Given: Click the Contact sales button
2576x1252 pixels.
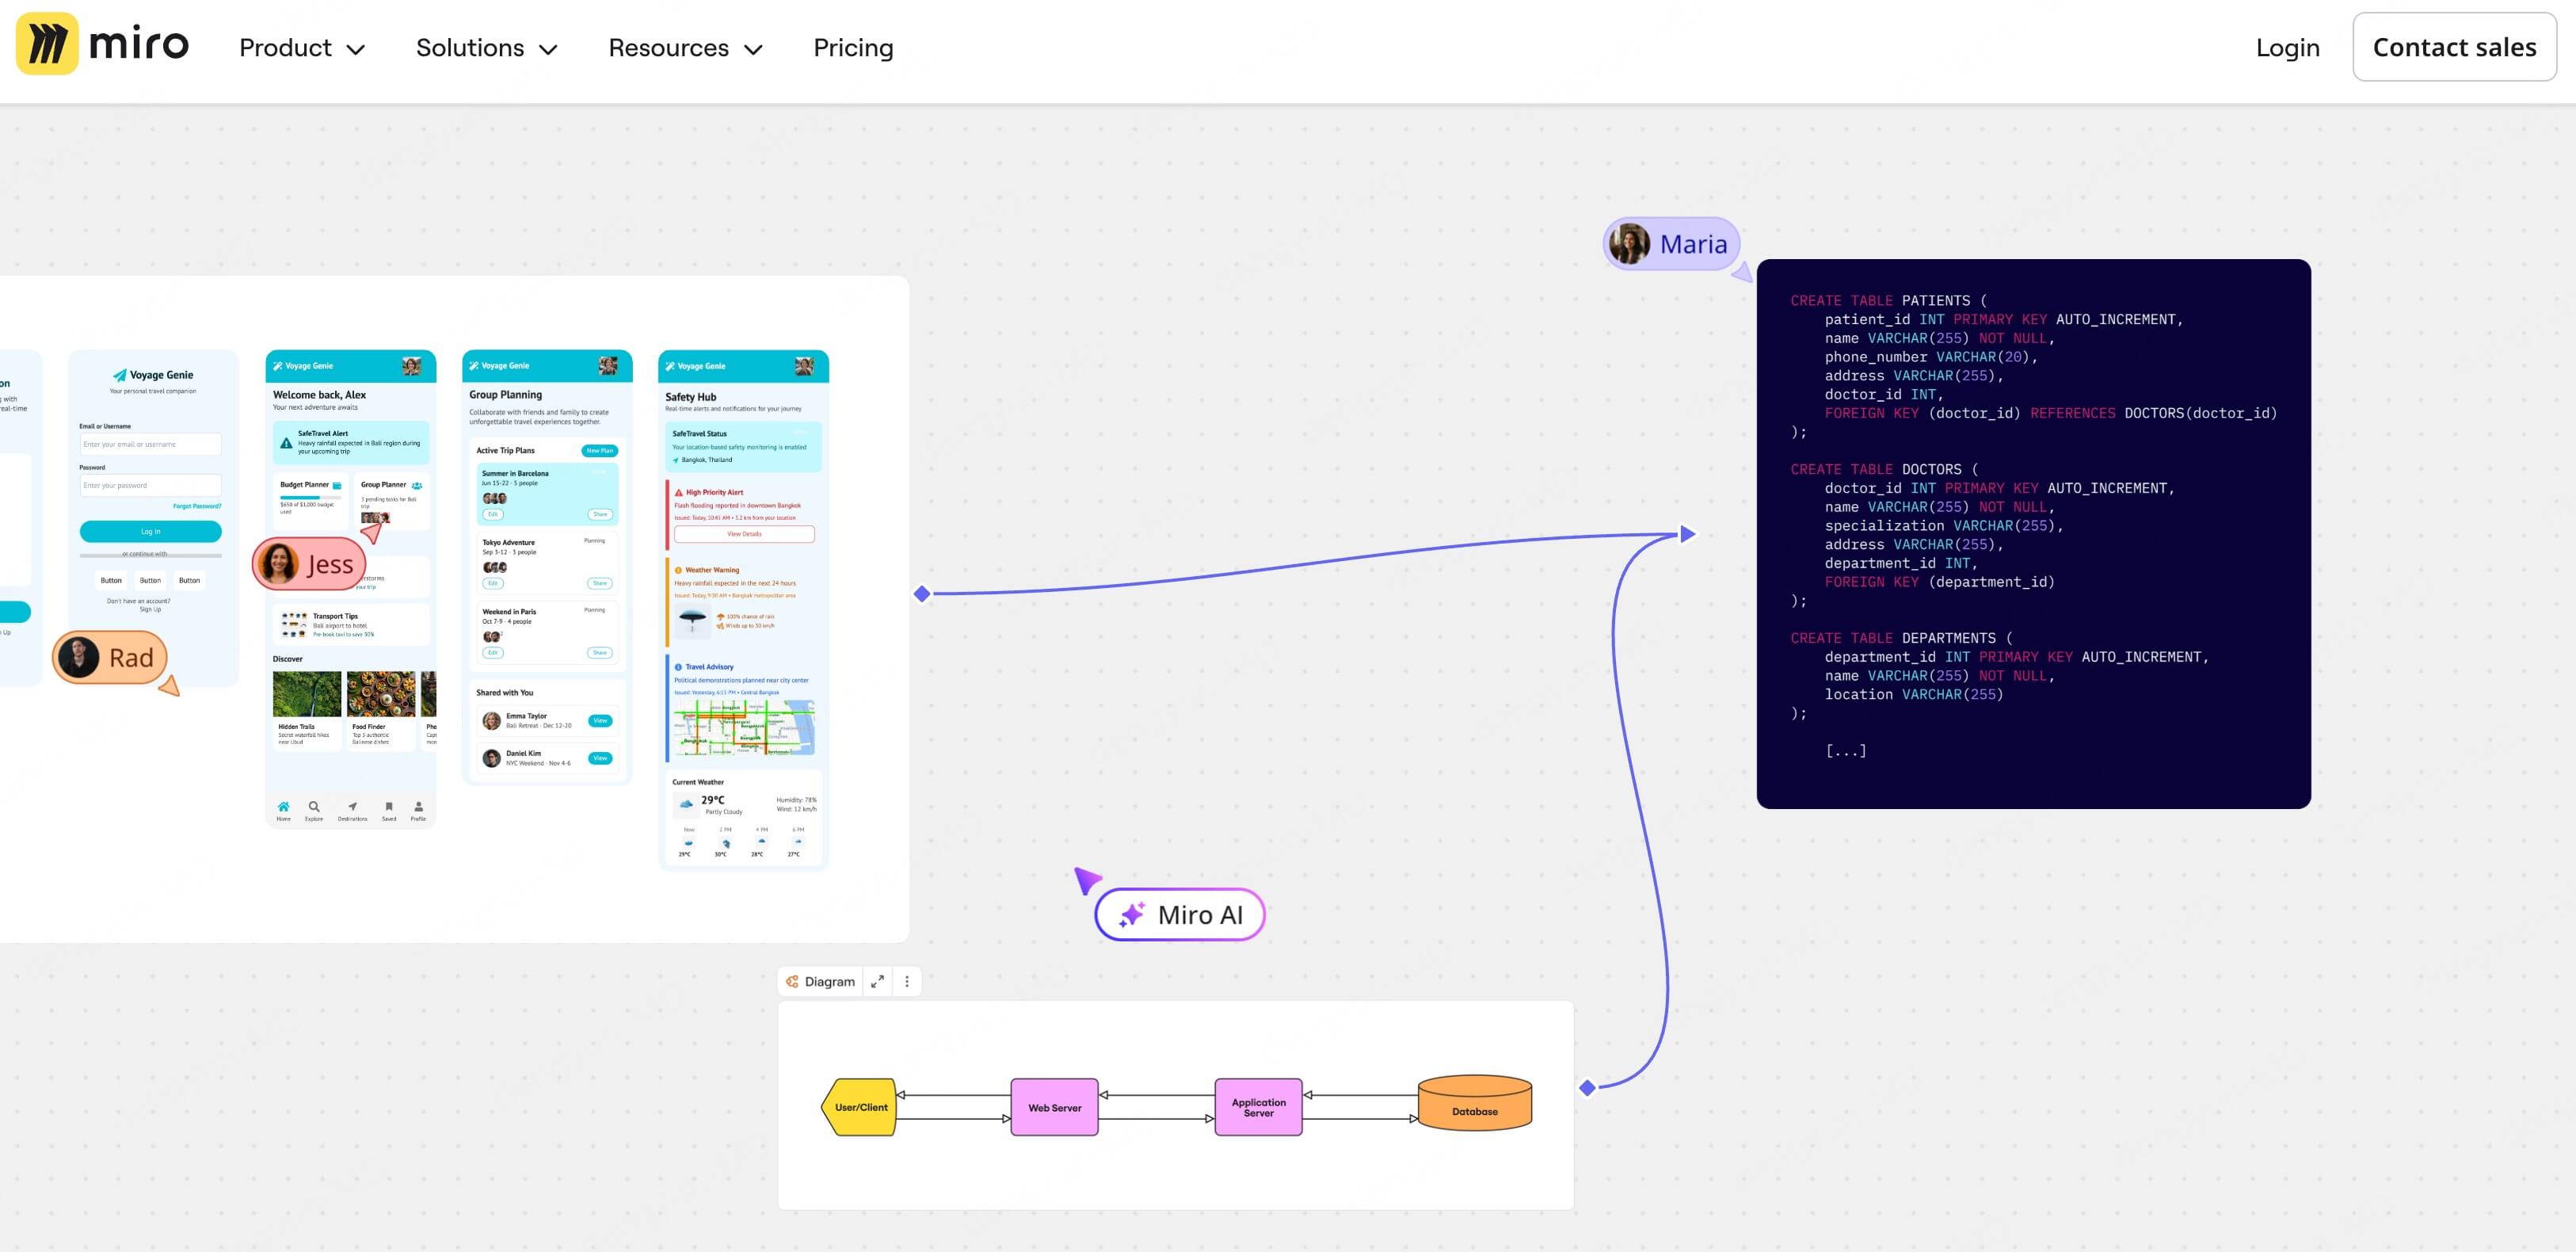Looking at the screenshot, I should (x=2453, y=47).
